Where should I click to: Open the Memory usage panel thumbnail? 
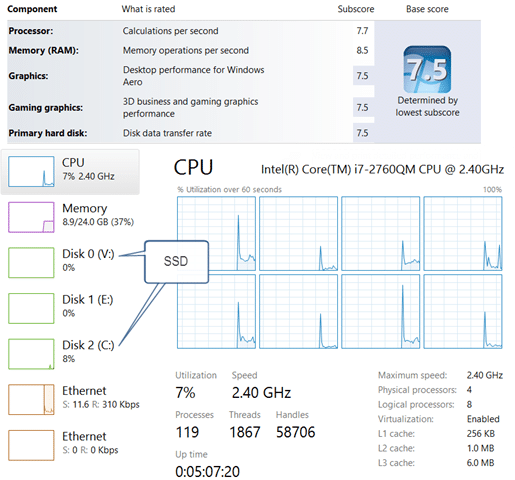coord(31,217)
